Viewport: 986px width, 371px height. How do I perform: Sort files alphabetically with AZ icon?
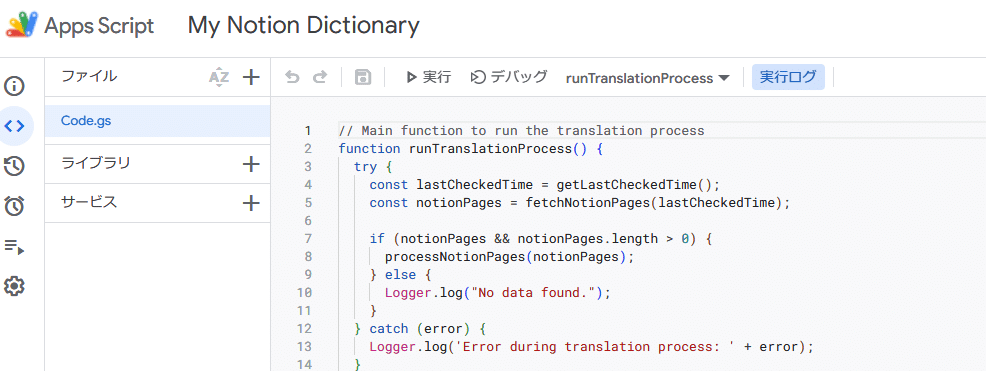point(219,77)
